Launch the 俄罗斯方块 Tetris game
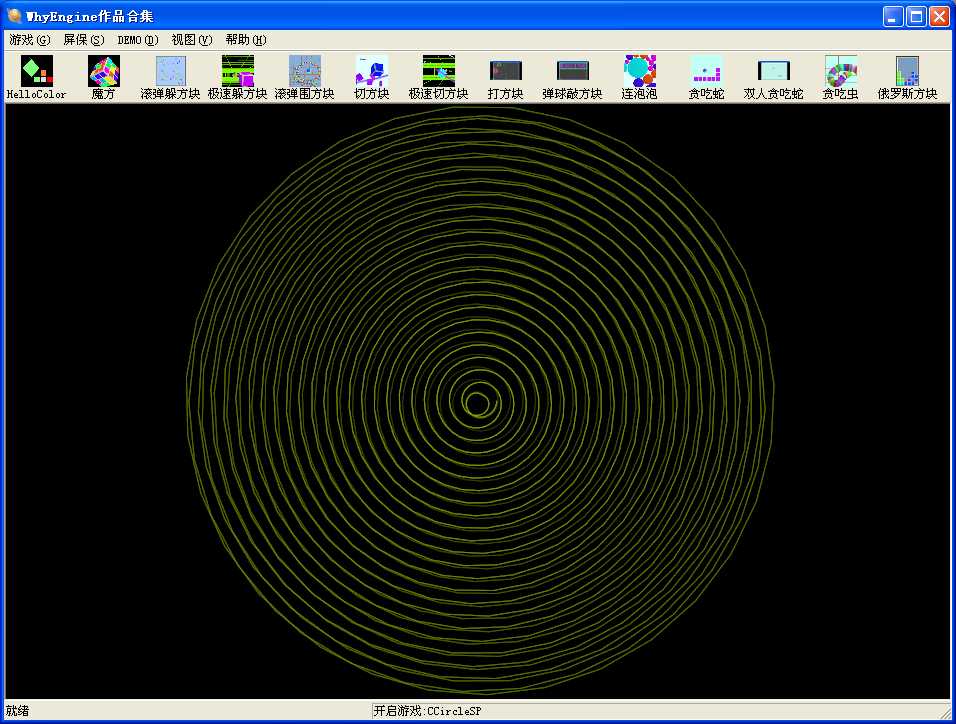The width and height of the screenshot is (956, 724). pos(908,72)
